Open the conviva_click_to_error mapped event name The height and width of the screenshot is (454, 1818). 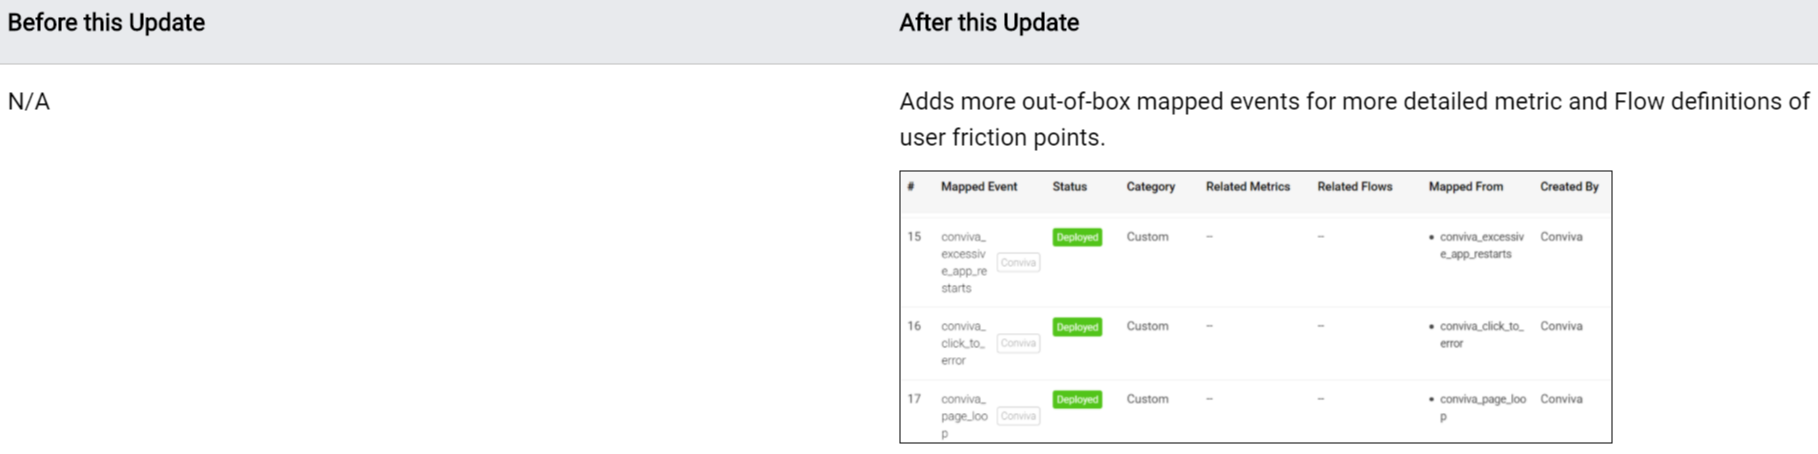click(963, 343)
